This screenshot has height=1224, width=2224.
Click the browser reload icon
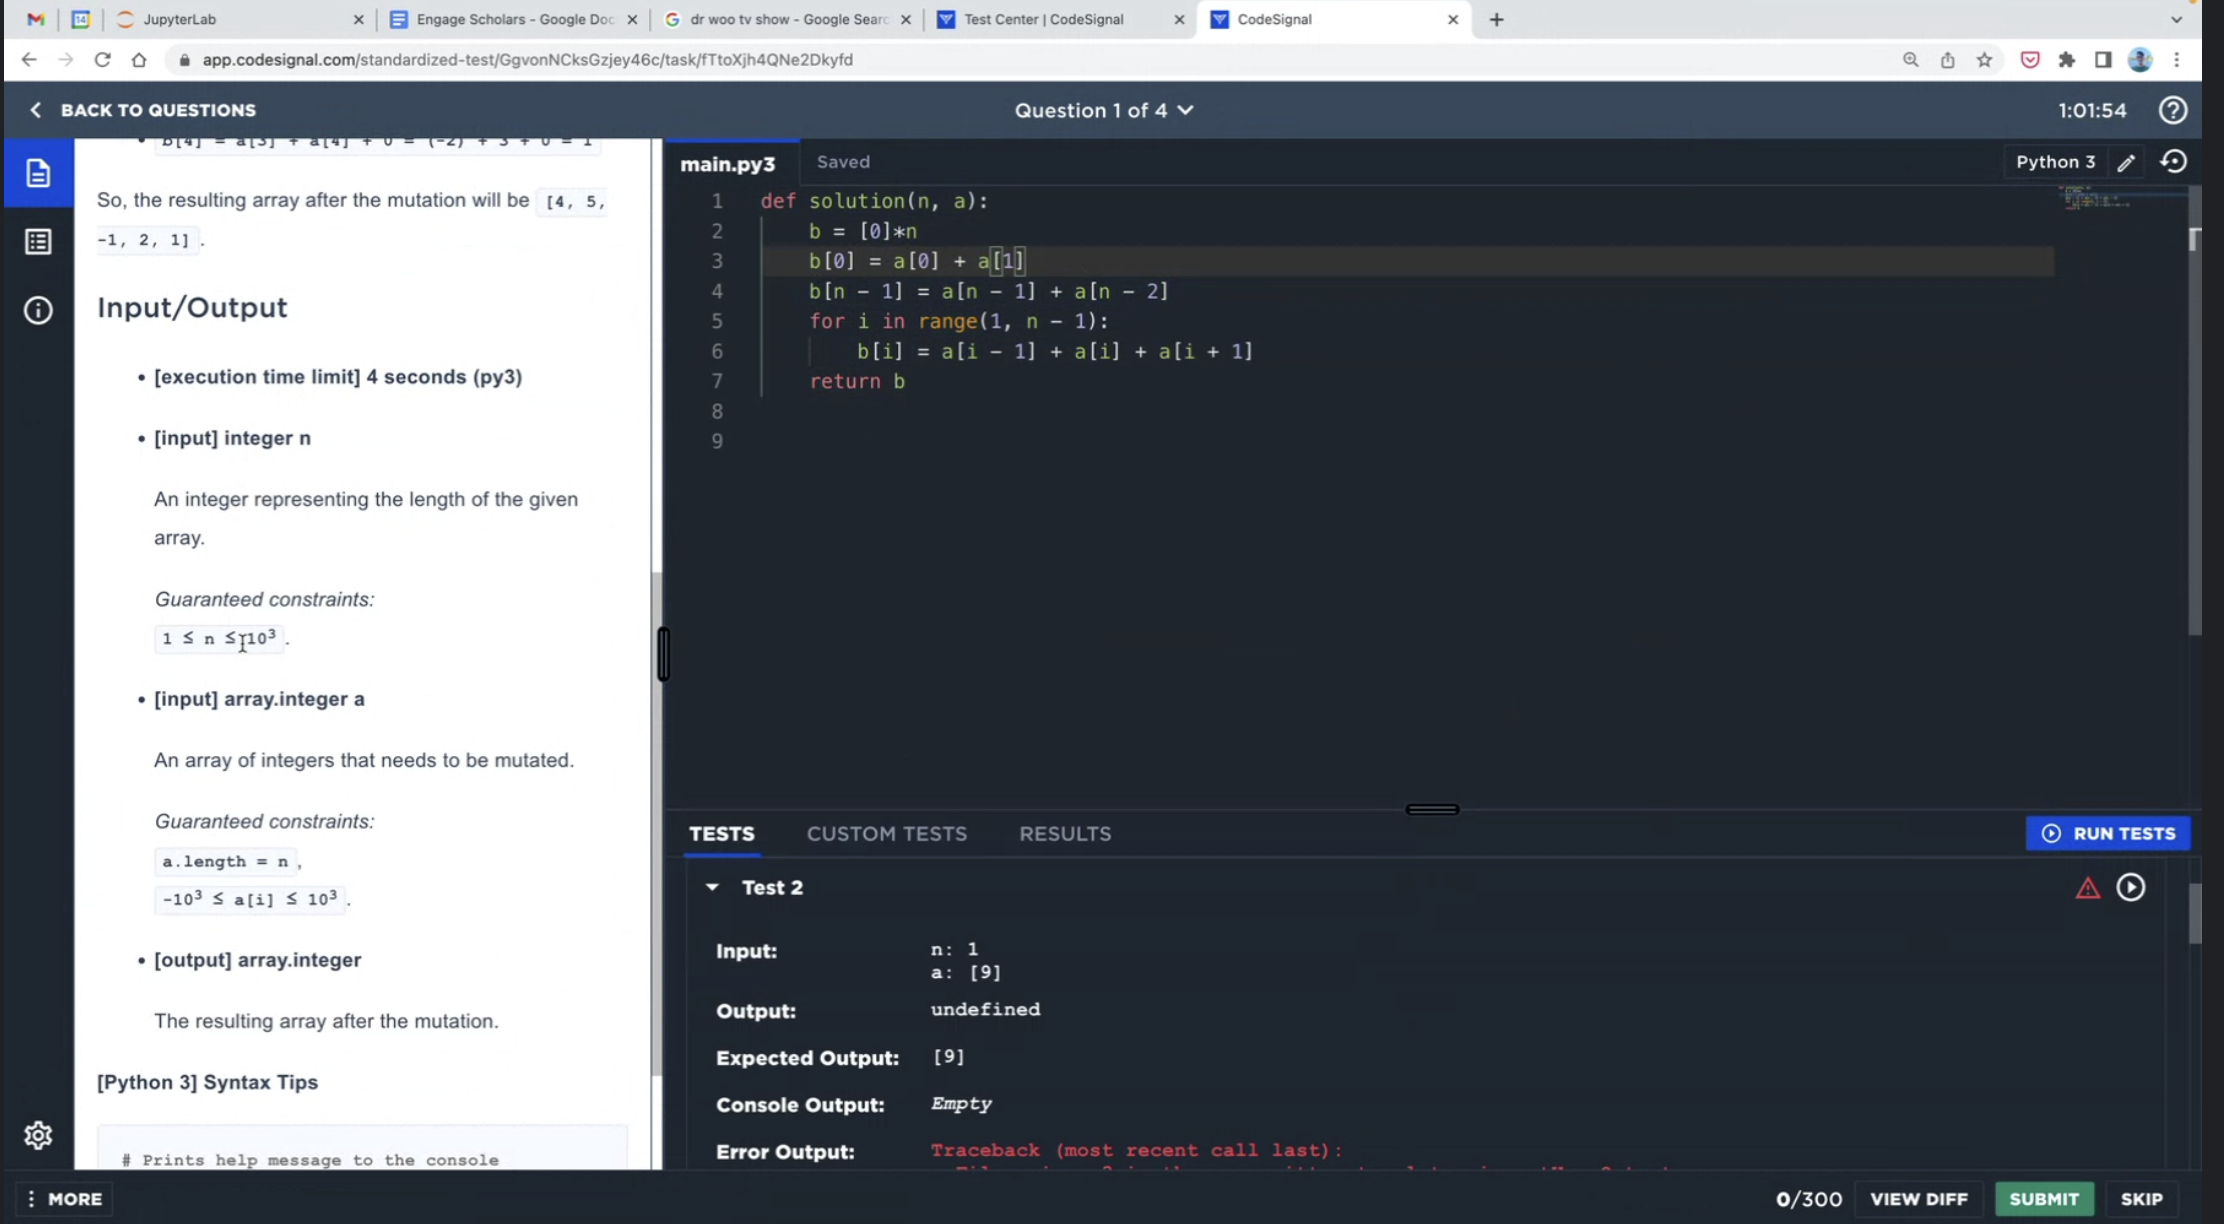[x=102, y=60]
